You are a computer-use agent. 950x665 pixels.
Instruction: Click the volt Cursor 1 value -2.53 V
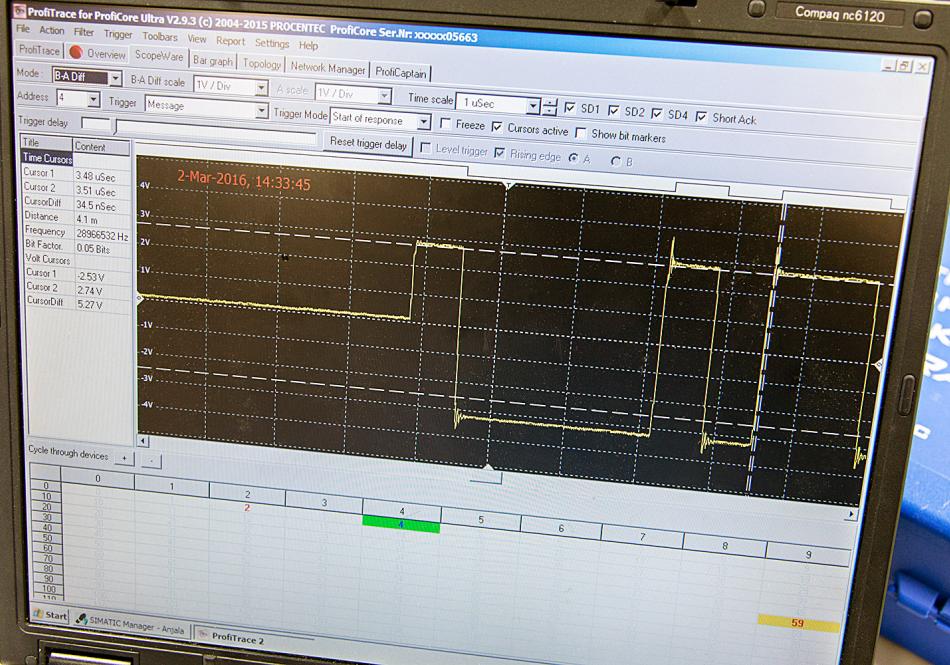coord(90,277)
